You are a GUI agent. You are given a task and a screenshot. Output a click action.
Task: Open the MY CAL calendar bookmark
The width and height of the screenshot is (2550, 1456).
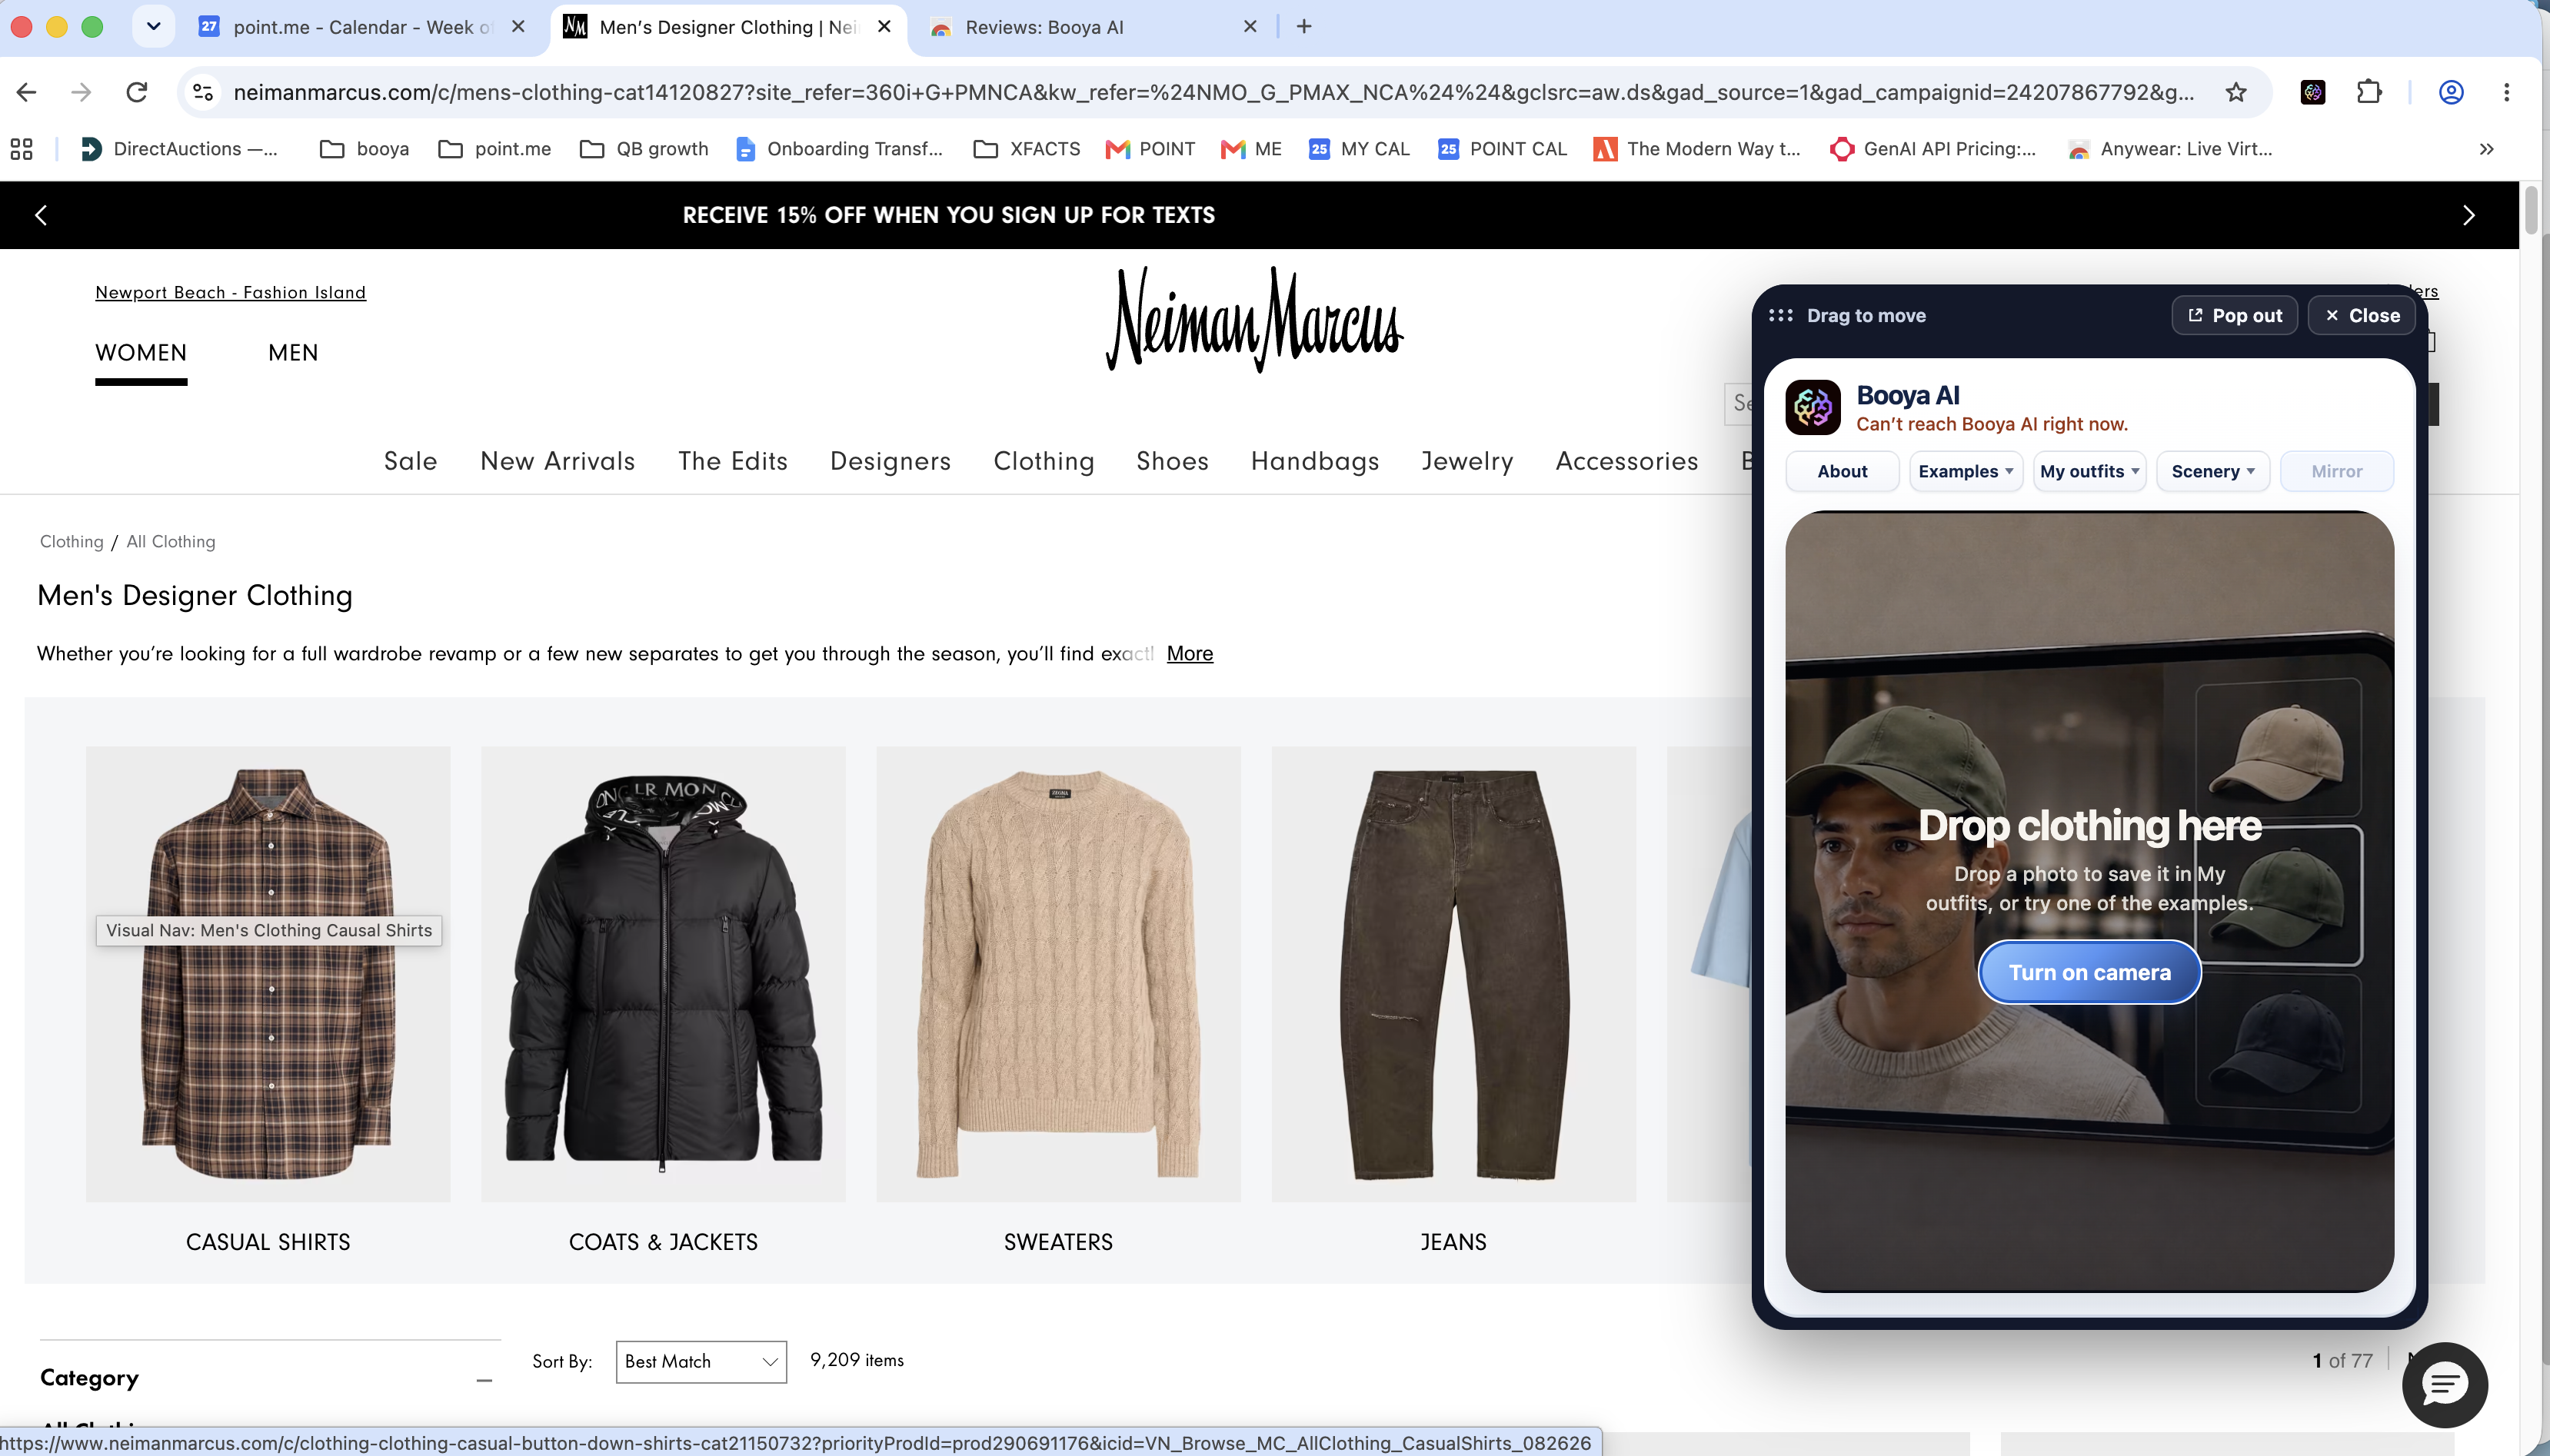(1359, 149)
